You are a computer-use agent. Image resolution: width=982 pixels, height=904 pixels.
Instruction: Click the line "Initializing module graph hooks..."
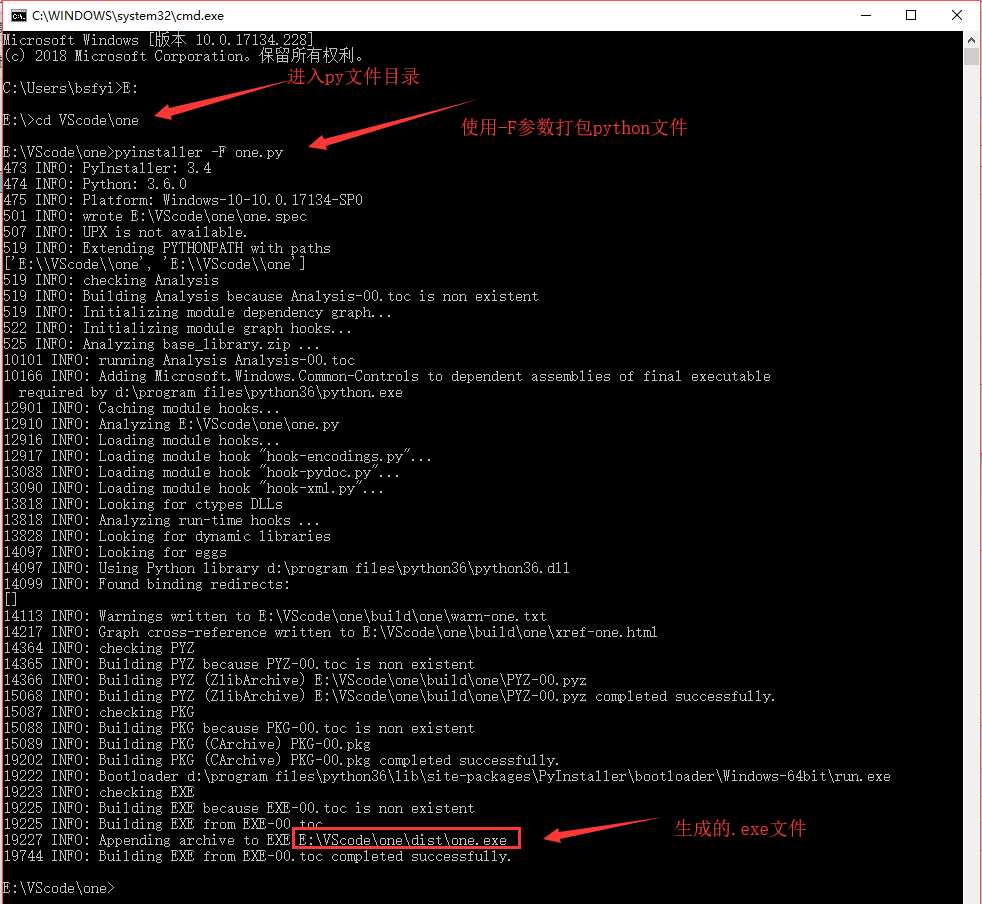click(217, 328)
